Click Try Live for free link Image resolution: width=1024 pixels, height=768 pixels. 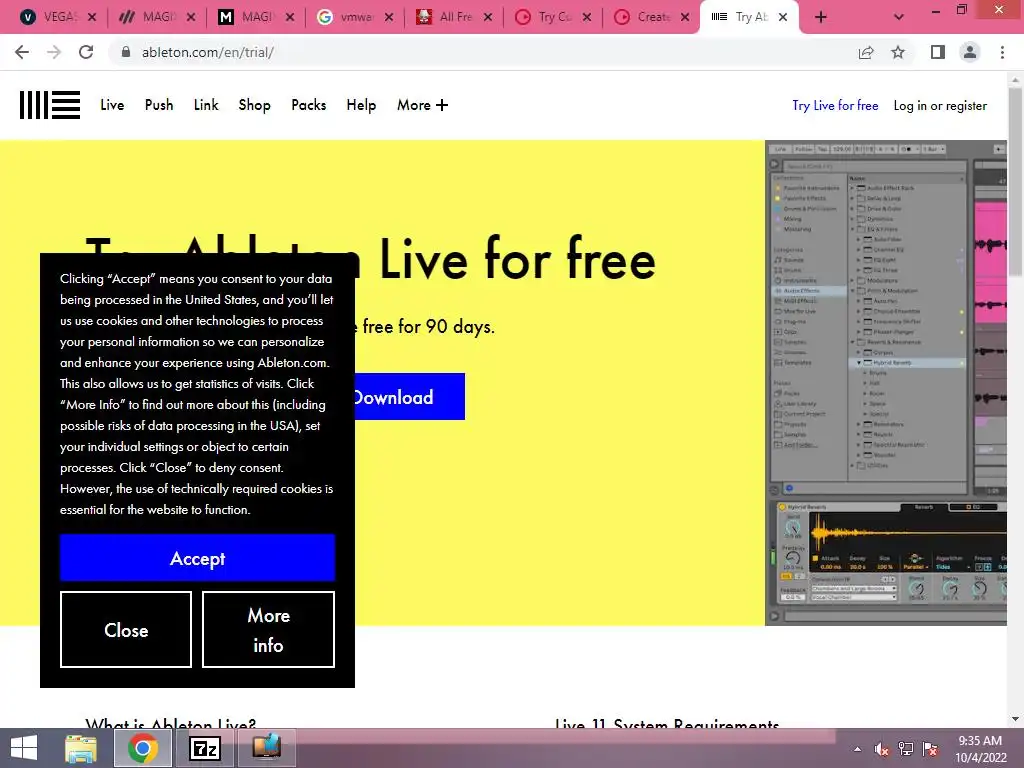[x=835, y=106]
